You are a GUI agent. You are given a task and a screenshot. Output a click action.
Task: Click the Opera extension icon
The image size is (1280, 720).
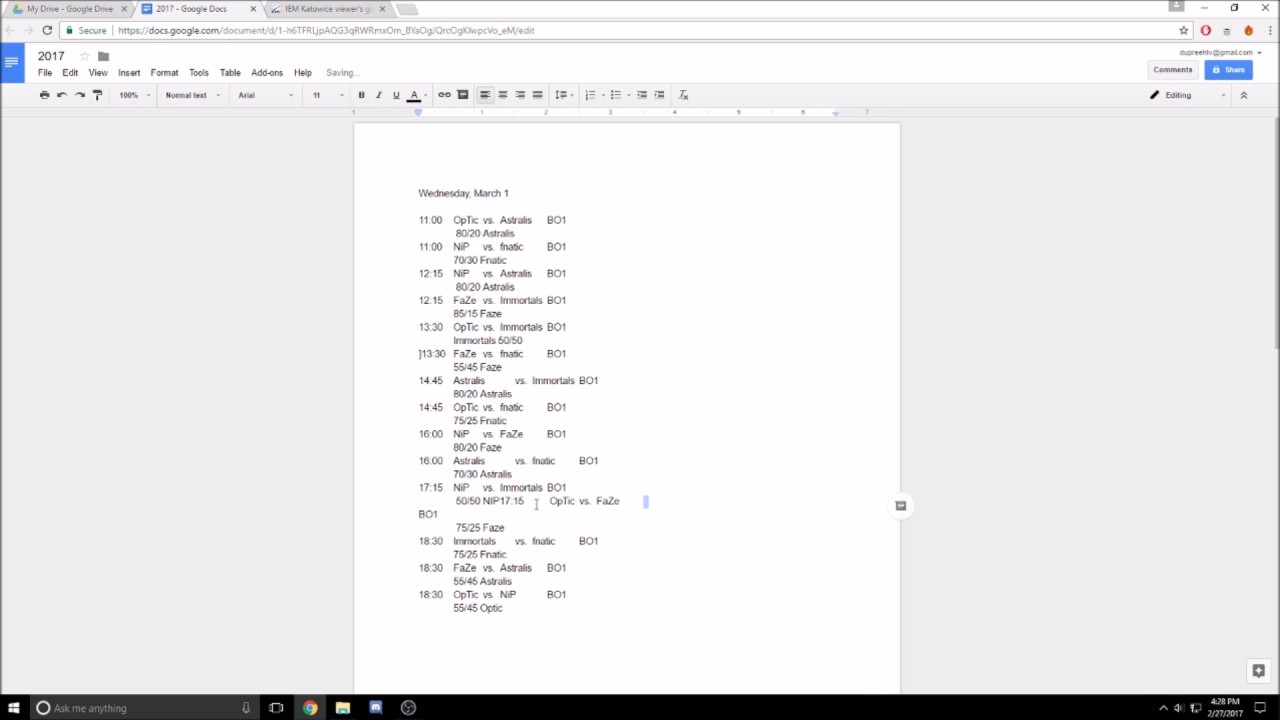[x=1206, y=30]
